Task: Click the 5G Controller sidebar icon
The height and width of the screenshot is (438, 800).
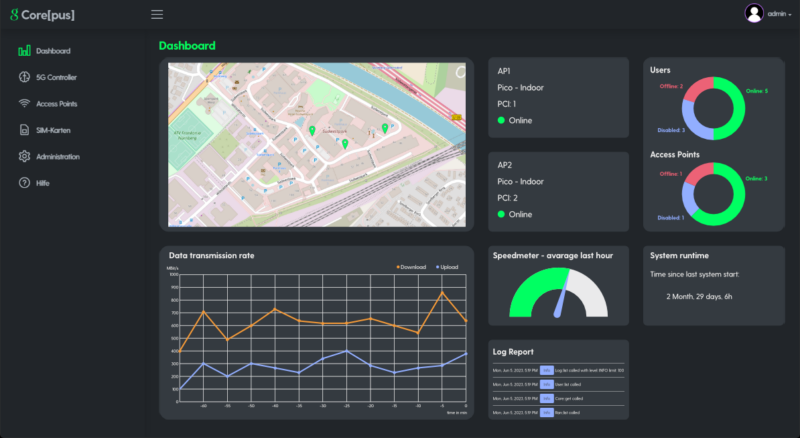Action: (24, 77)
